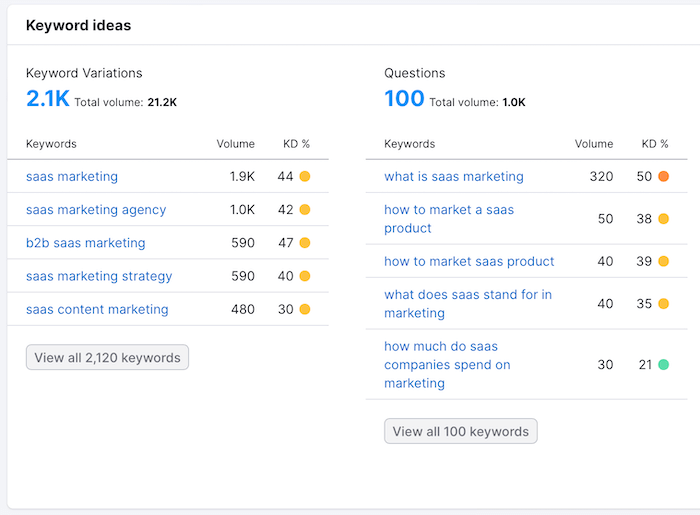Image resolution: width=700 pixels, height=515 pixels.
Task: Click the KD dot for how to market saas product
Action: [x=663, y=261]
